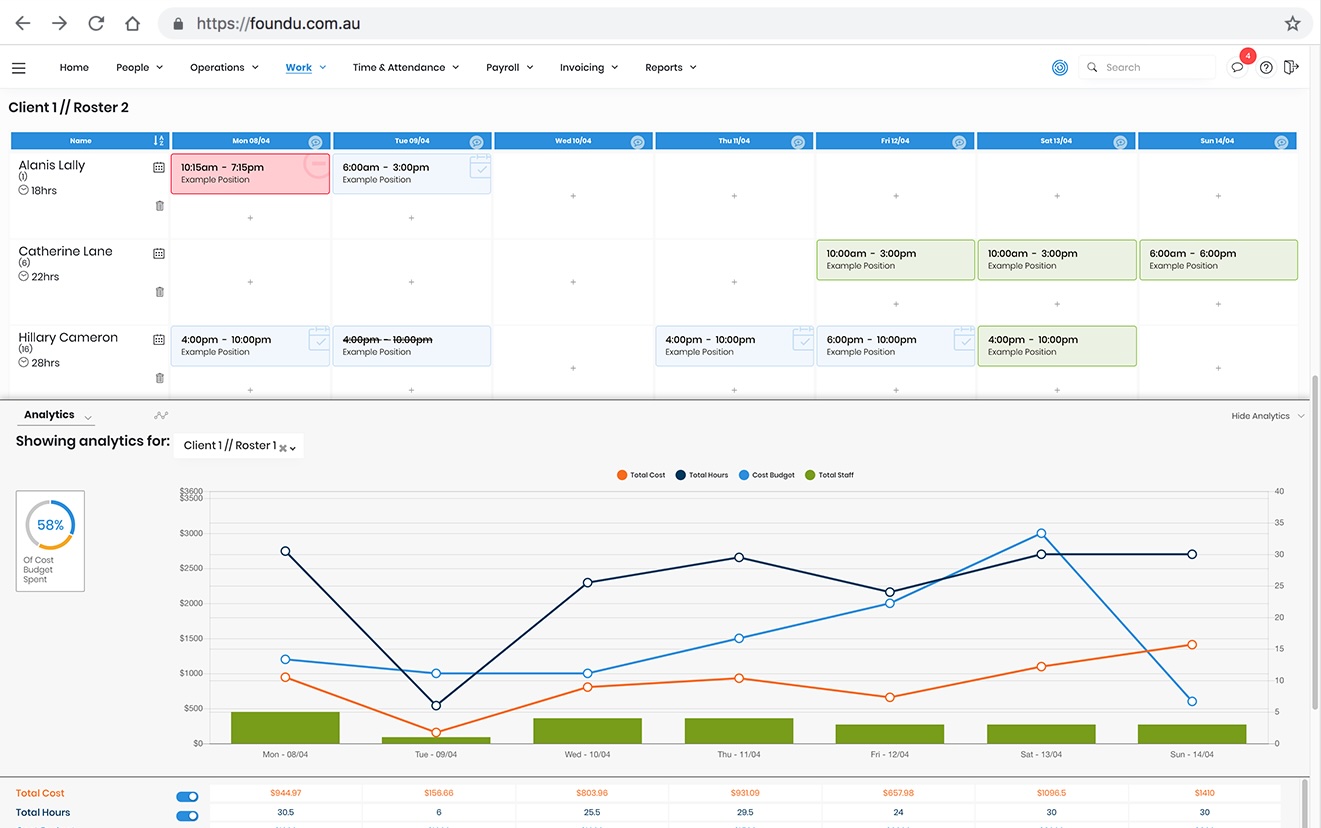Delete Catherine Lane row with trash icon

click(x=159, y=292)
